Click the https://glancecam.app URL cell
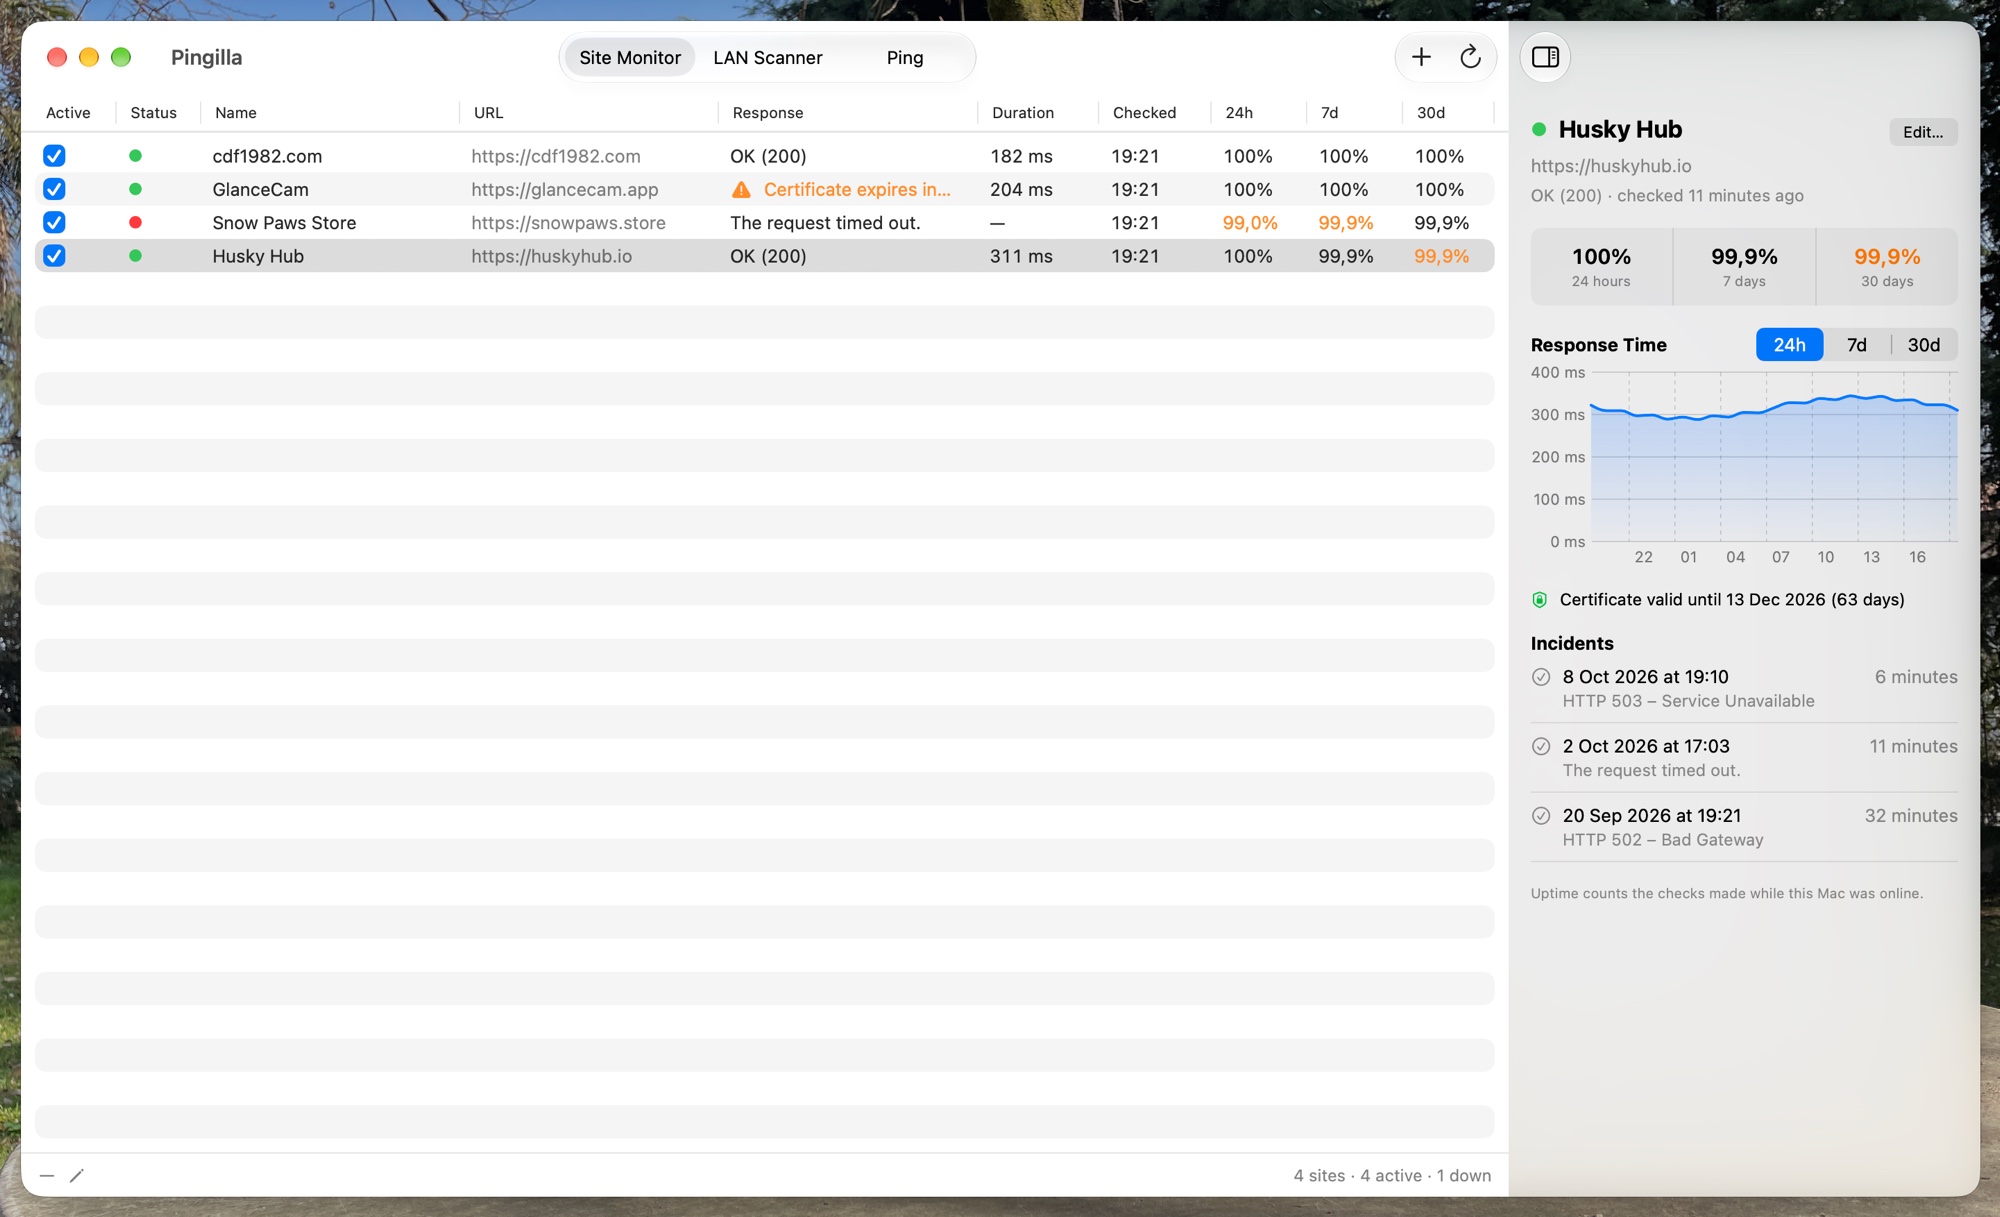 (x=565, y=189)
